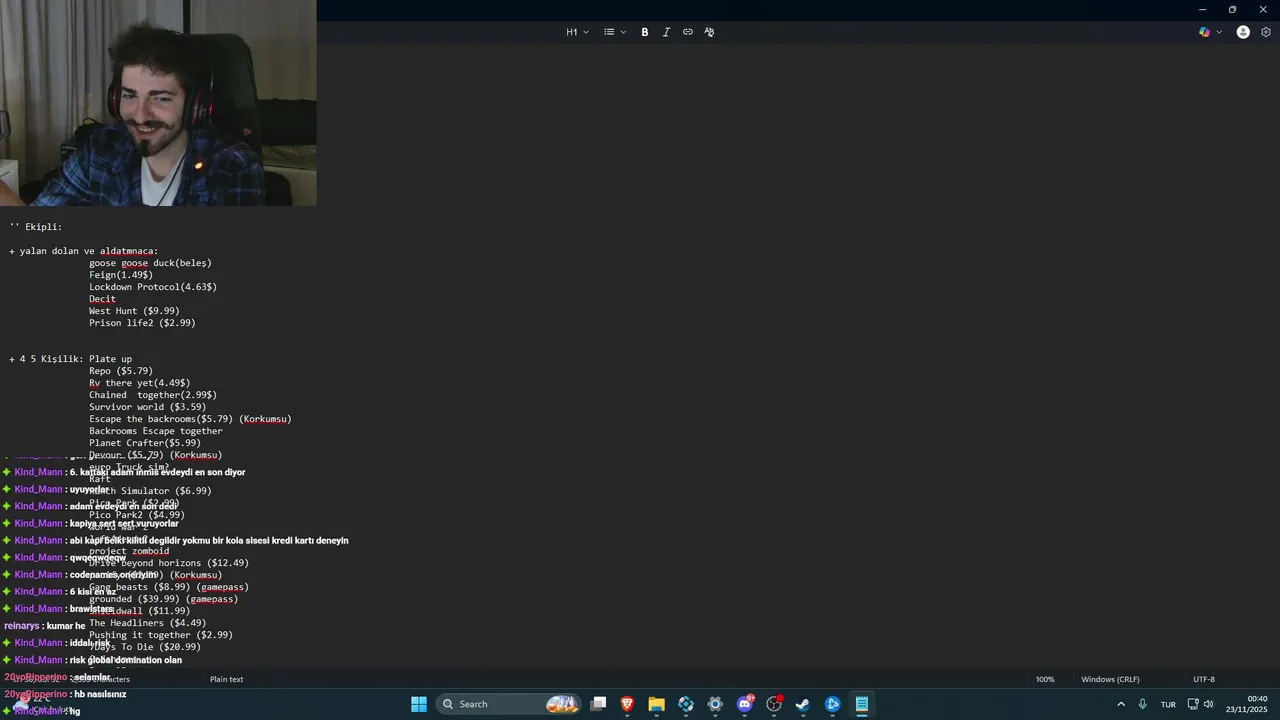Screen dimensions: 1280x720
Task: Expand the Copilot dropdown arrow
Action: tap(1219, 32)
